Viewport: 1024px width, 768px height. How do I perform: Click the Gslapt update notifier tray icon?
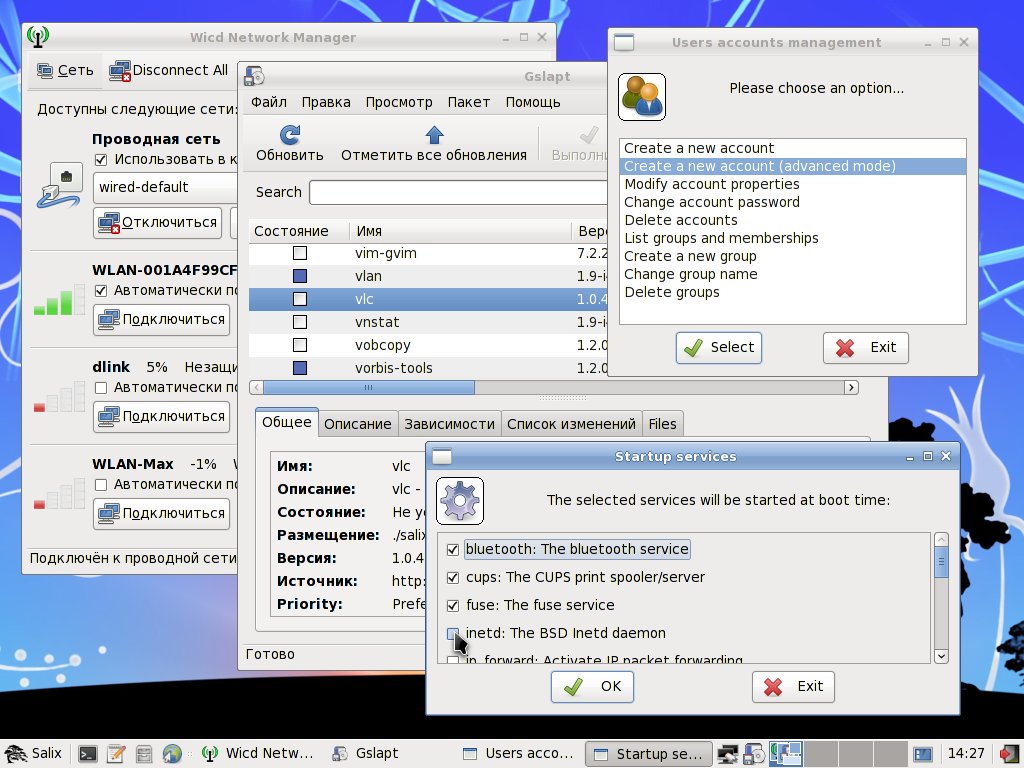(754, 754)
